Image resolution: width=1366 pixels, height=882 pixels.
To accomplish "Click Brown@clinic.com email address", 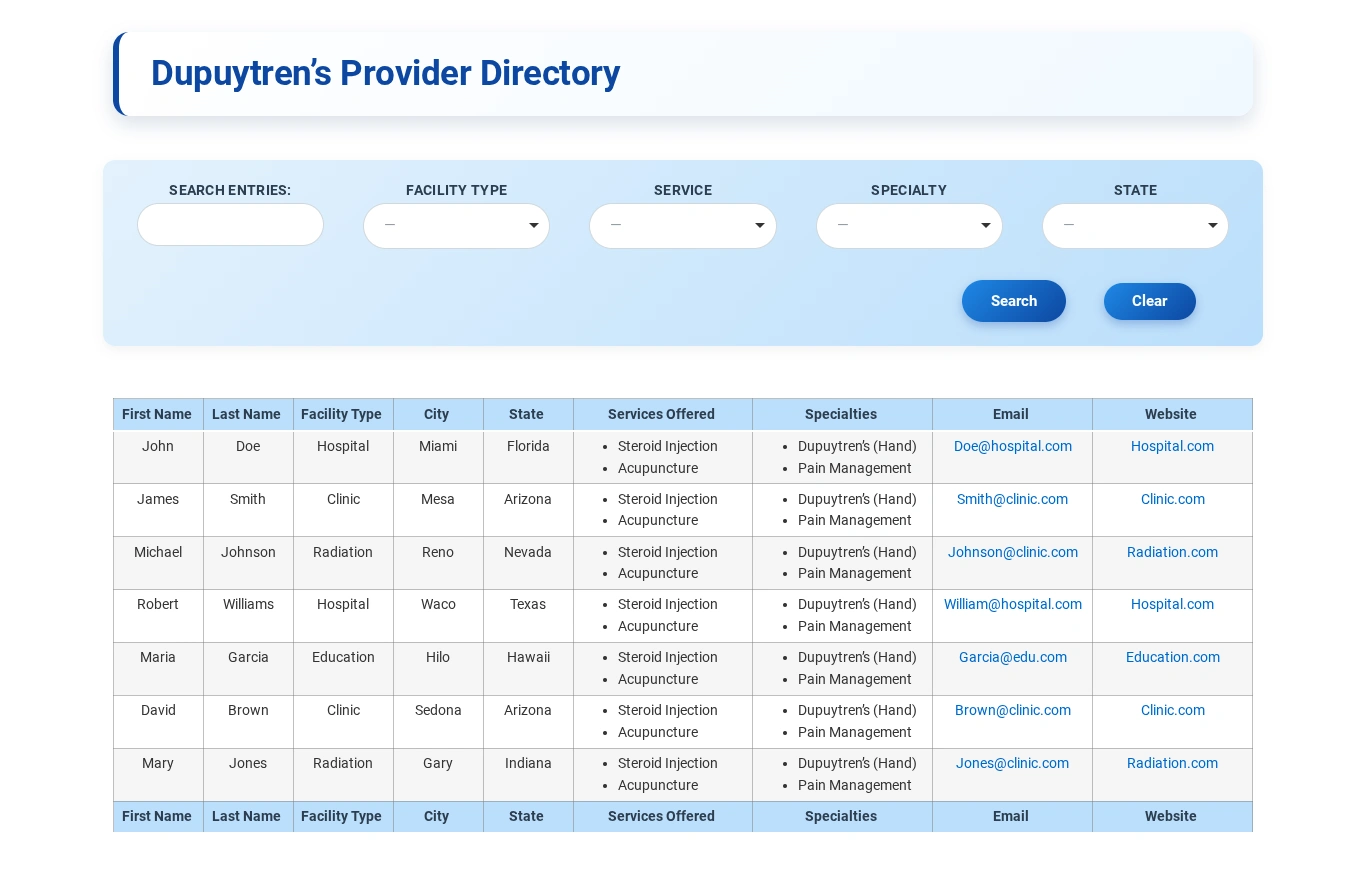I will pos(1013,710).
